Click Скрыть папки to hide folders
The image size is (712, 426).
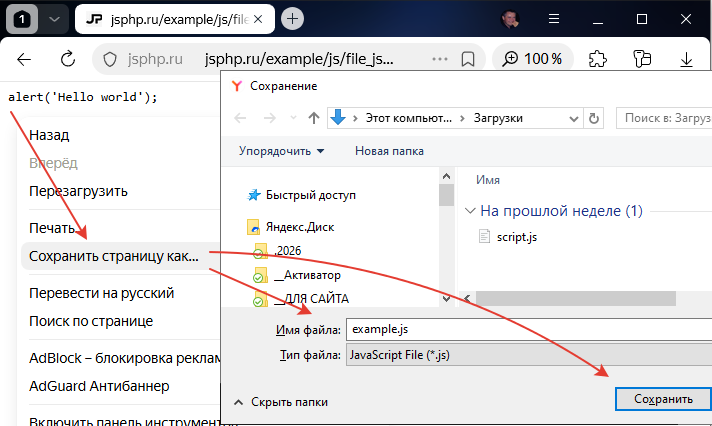tap(281, 401)
